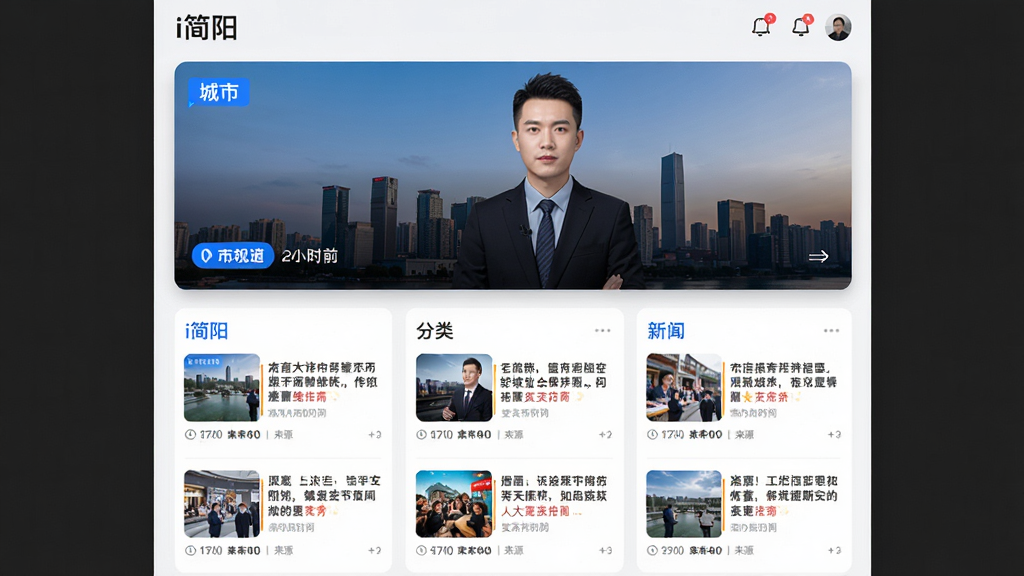Open the i简阳 section heading

coord(206,331)
